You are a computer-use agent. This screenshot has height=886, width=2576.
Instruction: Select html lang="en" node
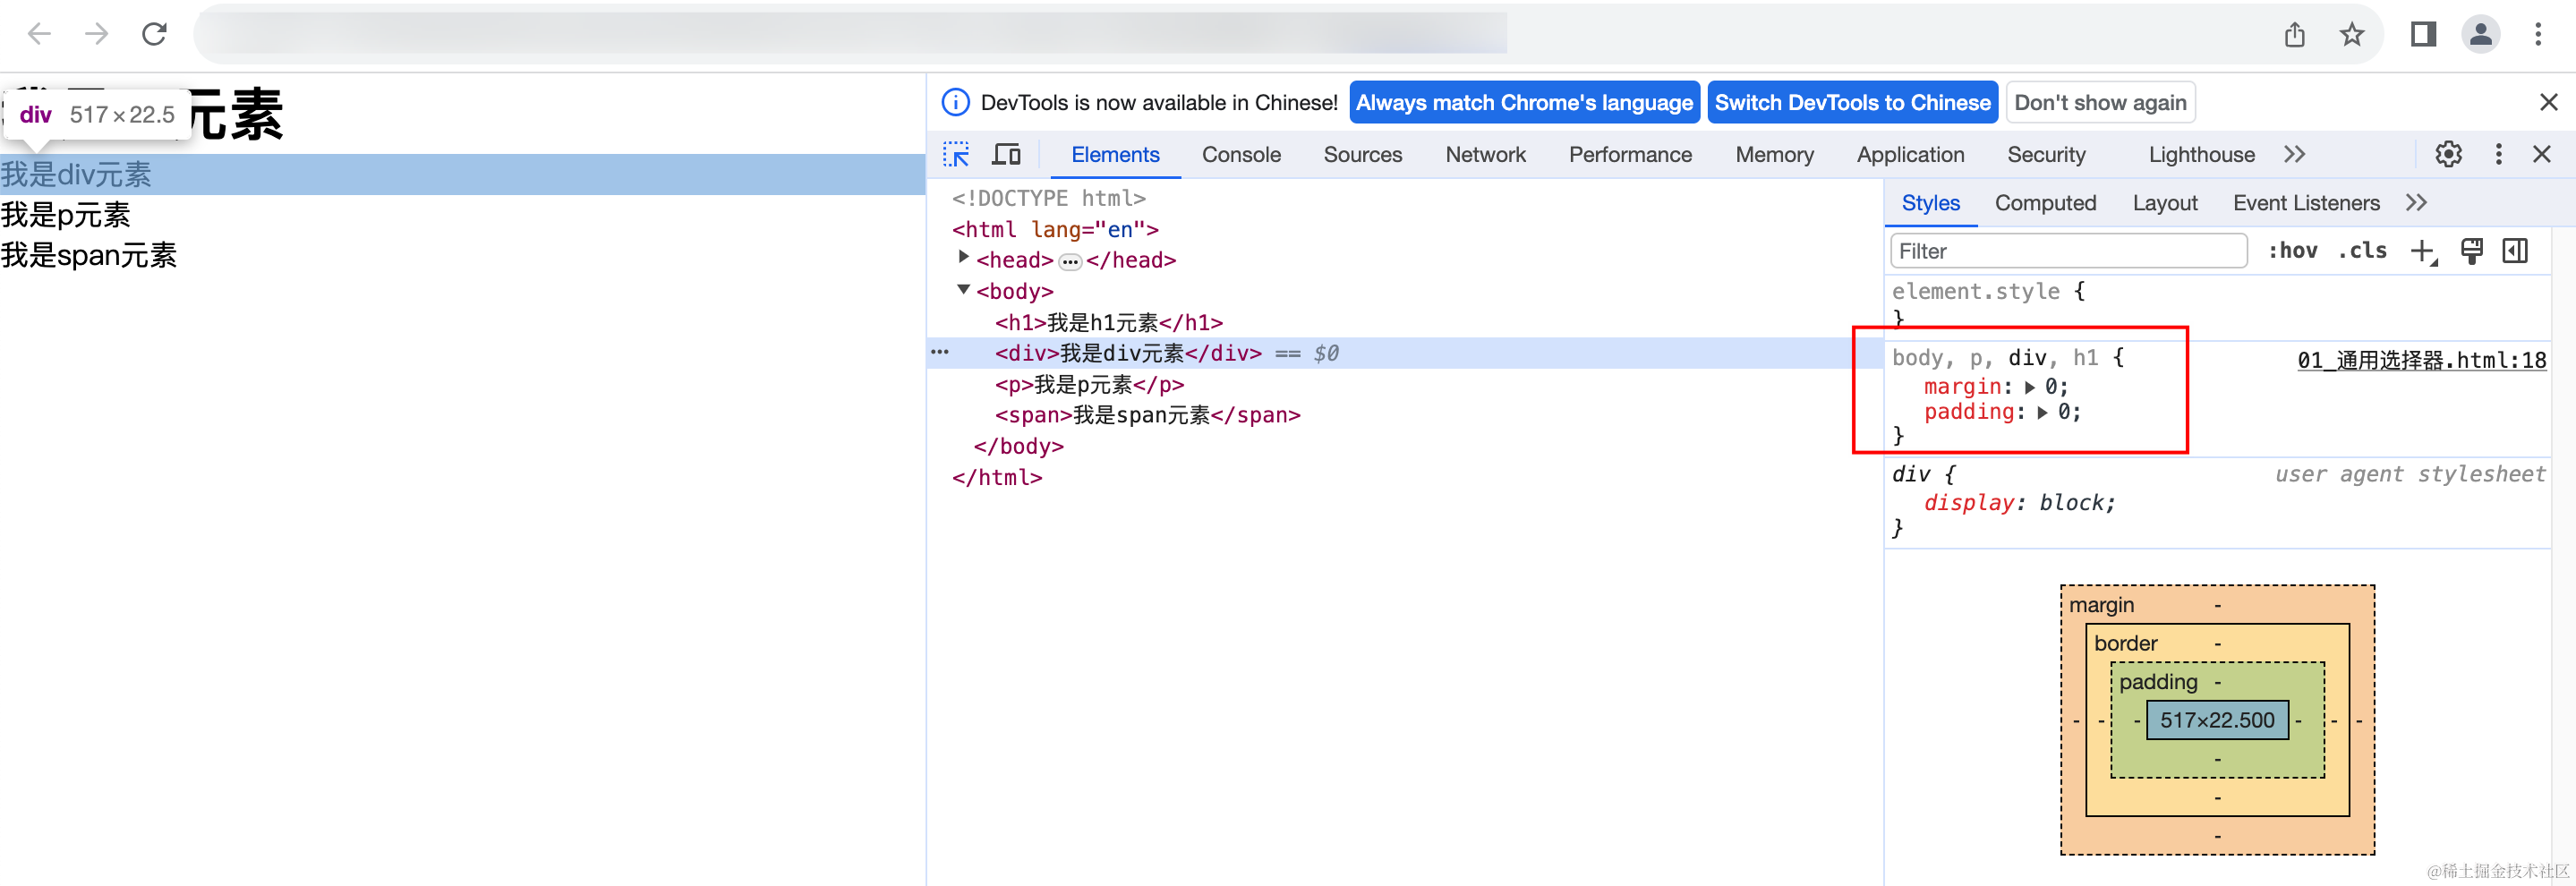pyautogui.click(x=1055, y=229)
